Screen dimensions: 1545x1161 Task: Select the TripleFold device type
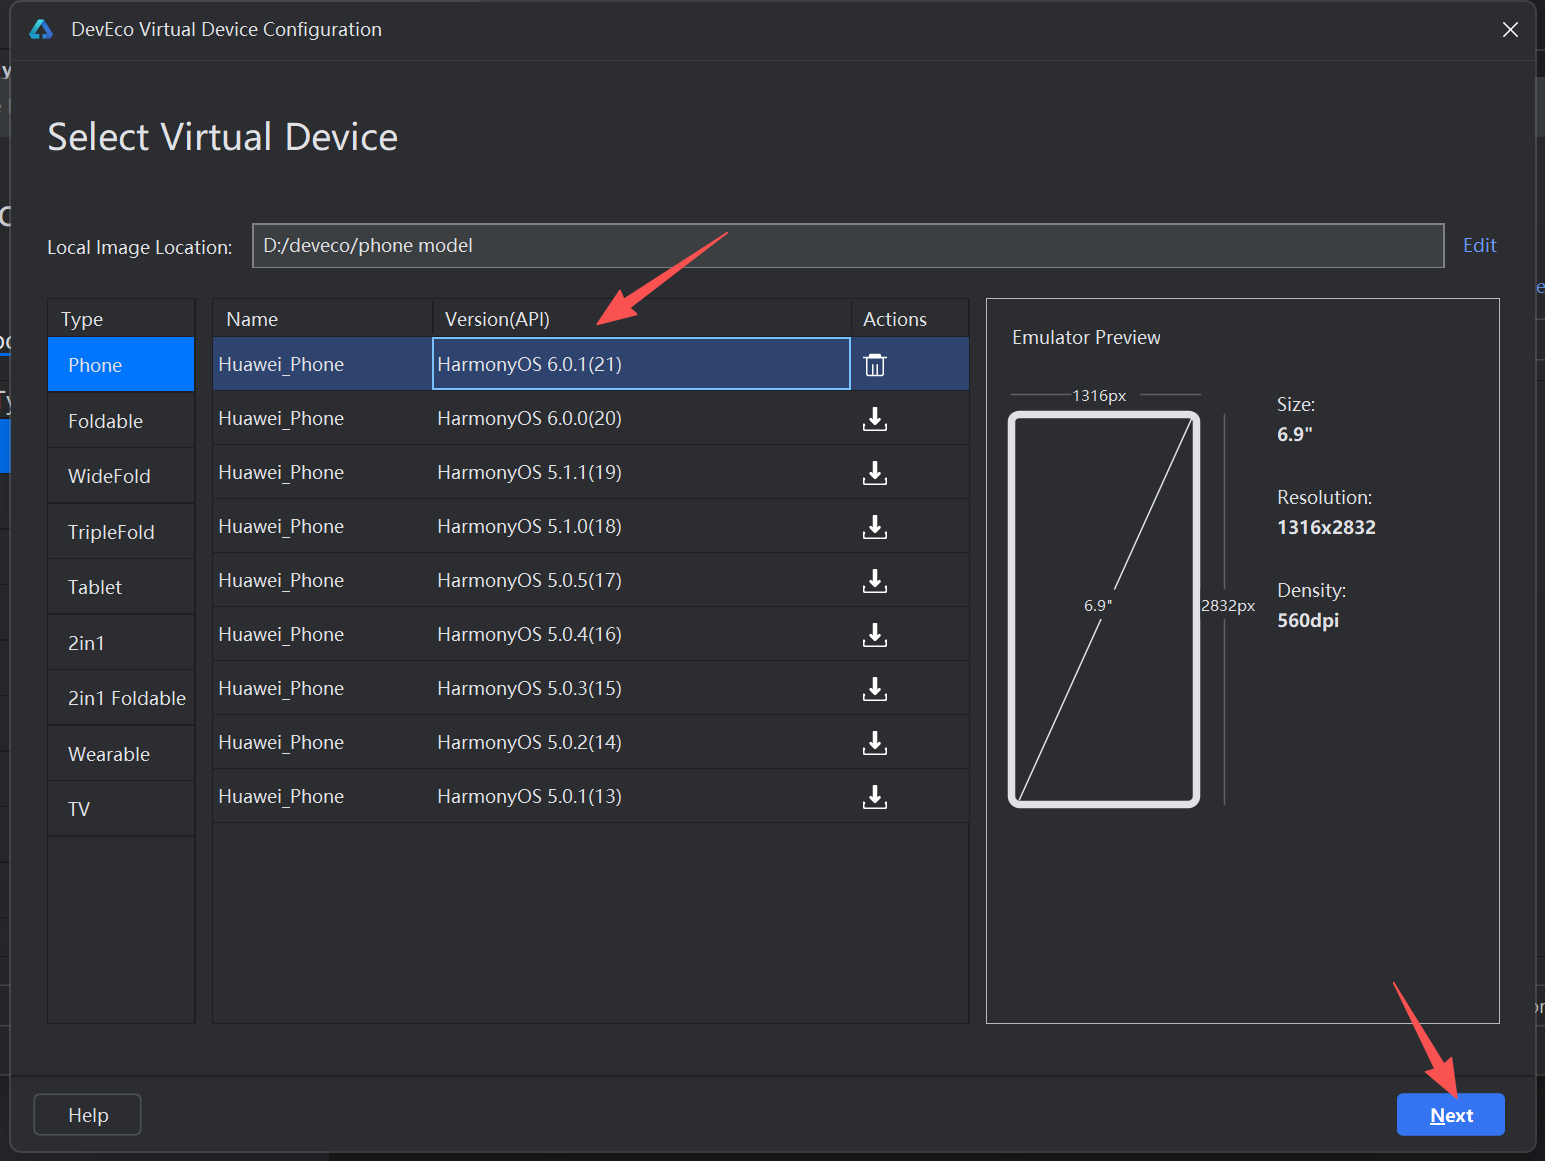(121, 532)
